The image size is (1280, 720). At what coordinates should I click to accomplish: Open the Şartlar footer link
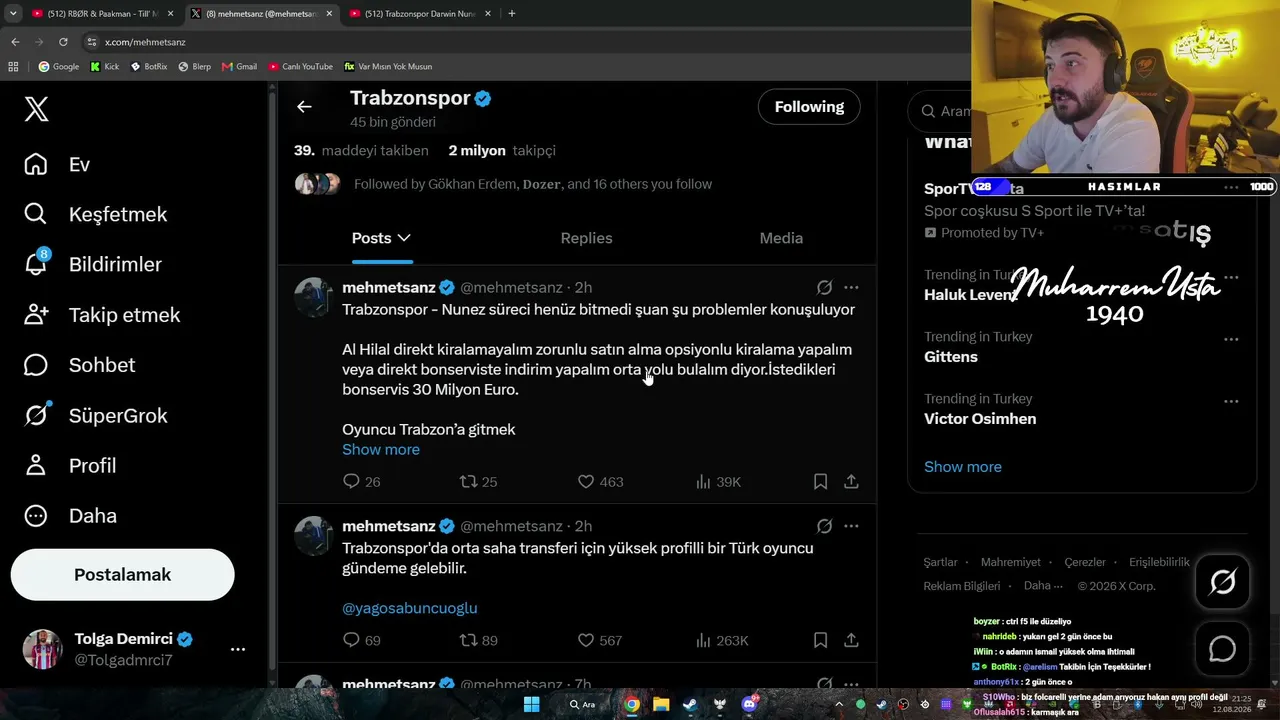tap(940, 562)
